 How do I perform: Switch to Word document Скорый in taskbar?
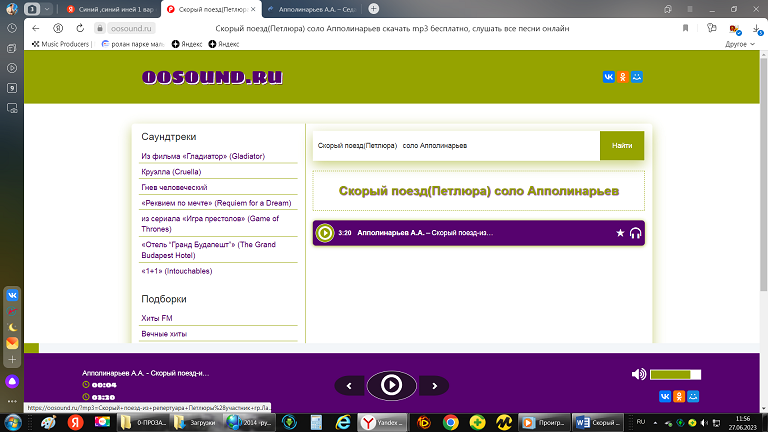(x=598, y=423)
